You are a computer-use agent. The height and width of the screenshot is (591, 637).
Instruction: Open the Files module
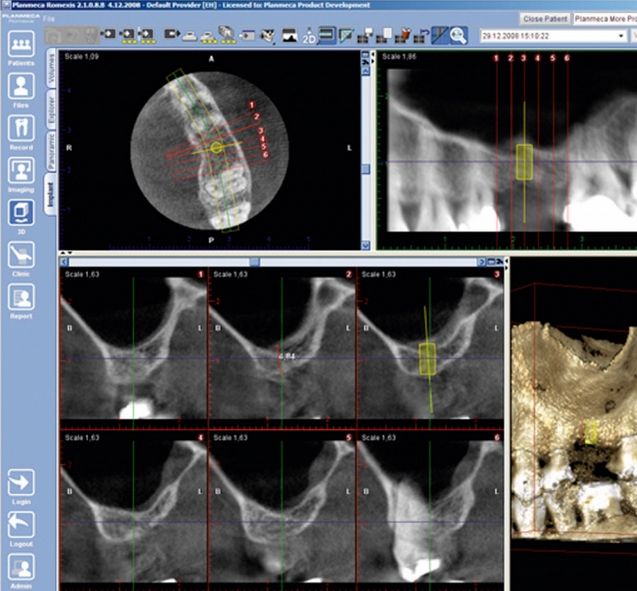22,87
